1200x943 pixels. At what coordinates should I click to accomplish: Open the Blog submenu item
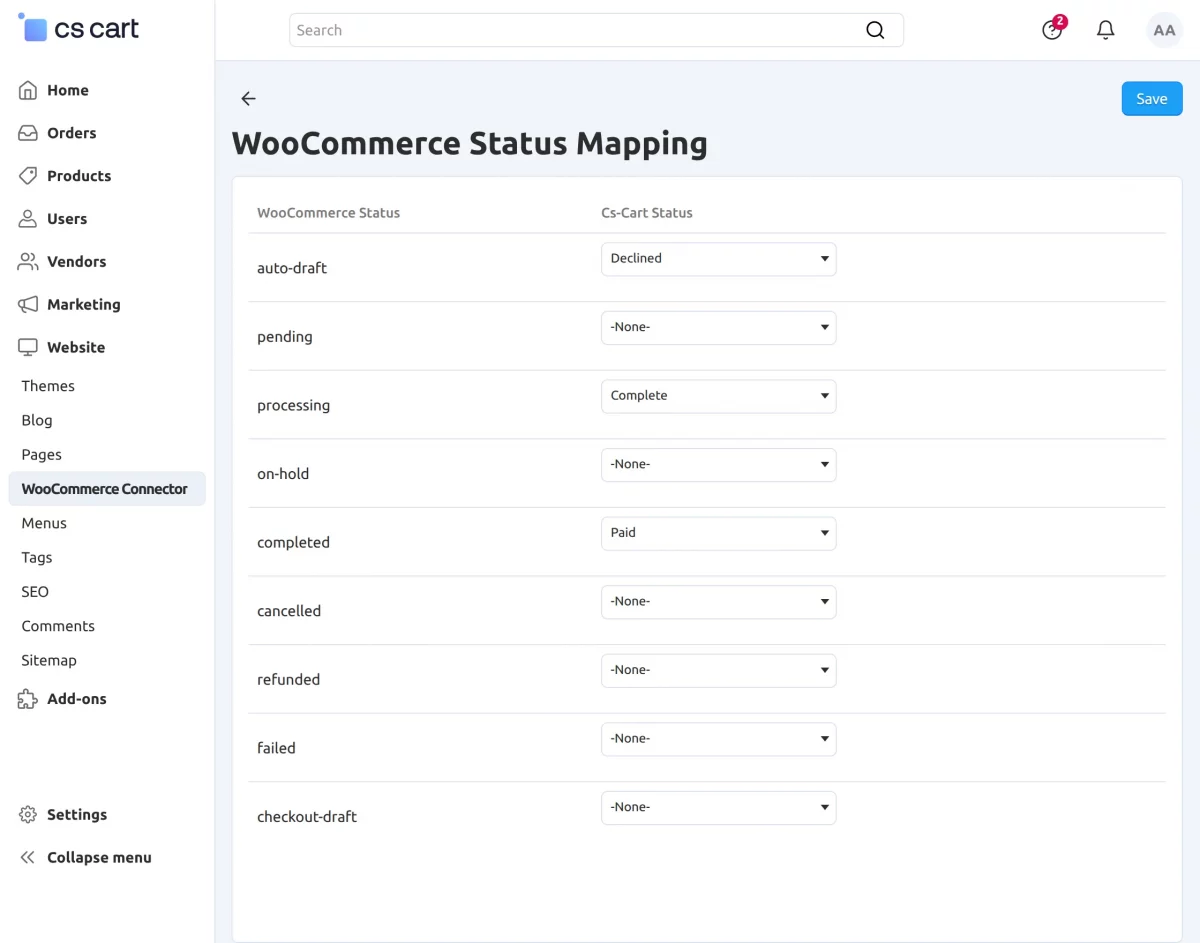click(x=37, y=420)
